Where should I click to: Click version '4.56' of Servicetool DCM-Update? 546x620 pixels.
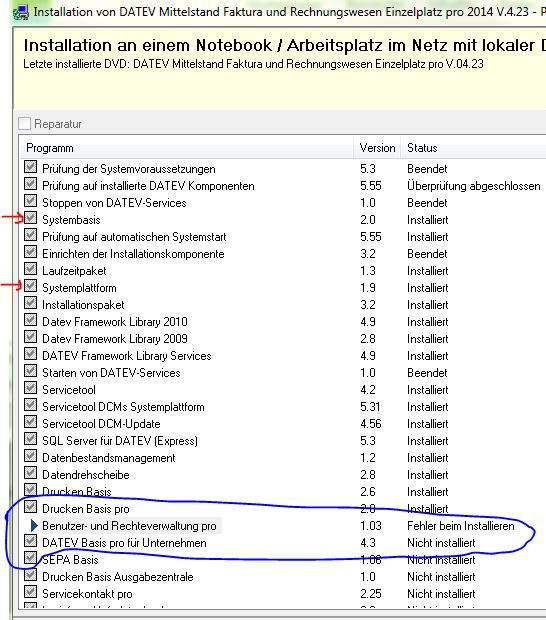371,424
